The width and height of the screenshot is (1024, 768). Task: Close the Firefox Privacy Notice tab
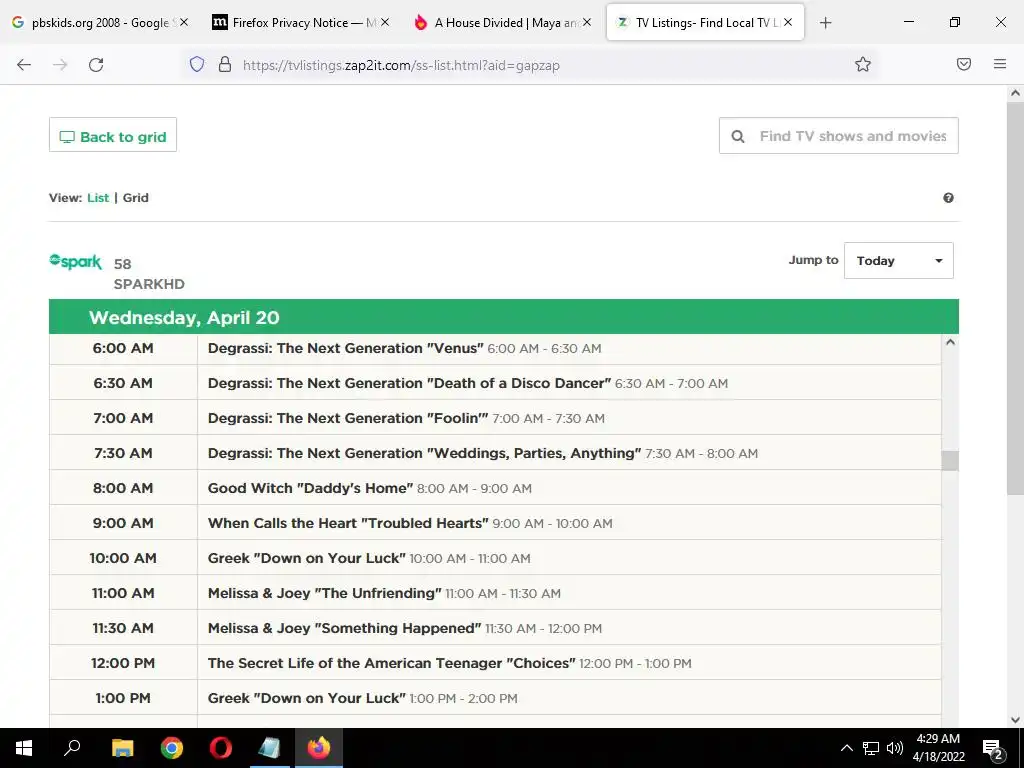click(385, 22)
